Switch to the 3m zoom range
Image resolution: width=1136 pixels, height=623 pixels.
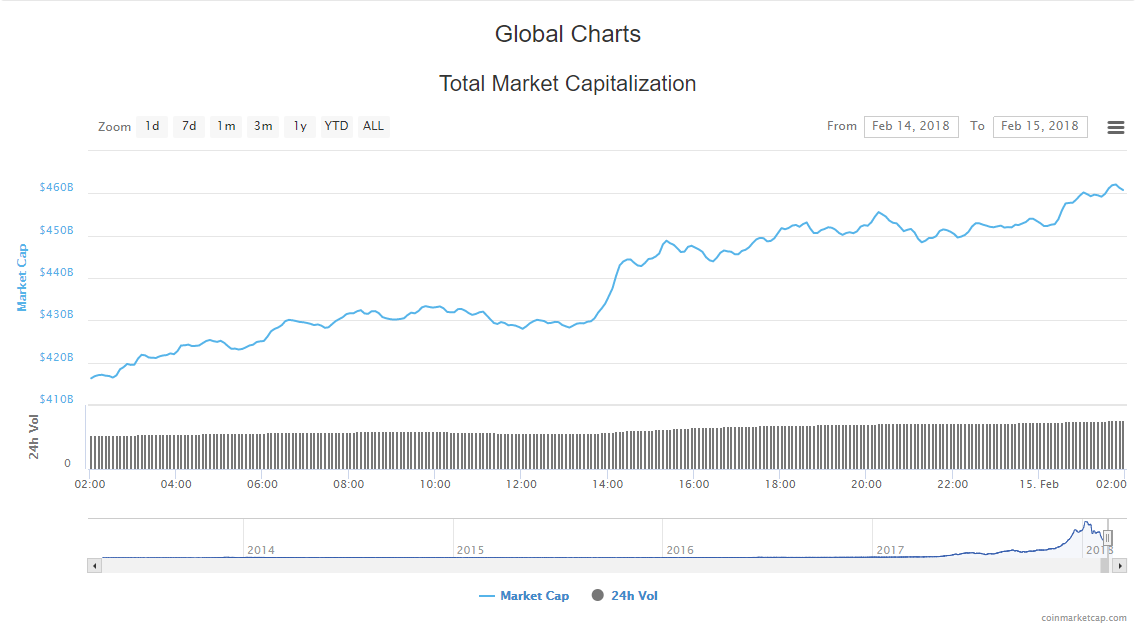[x=262, y=126]
